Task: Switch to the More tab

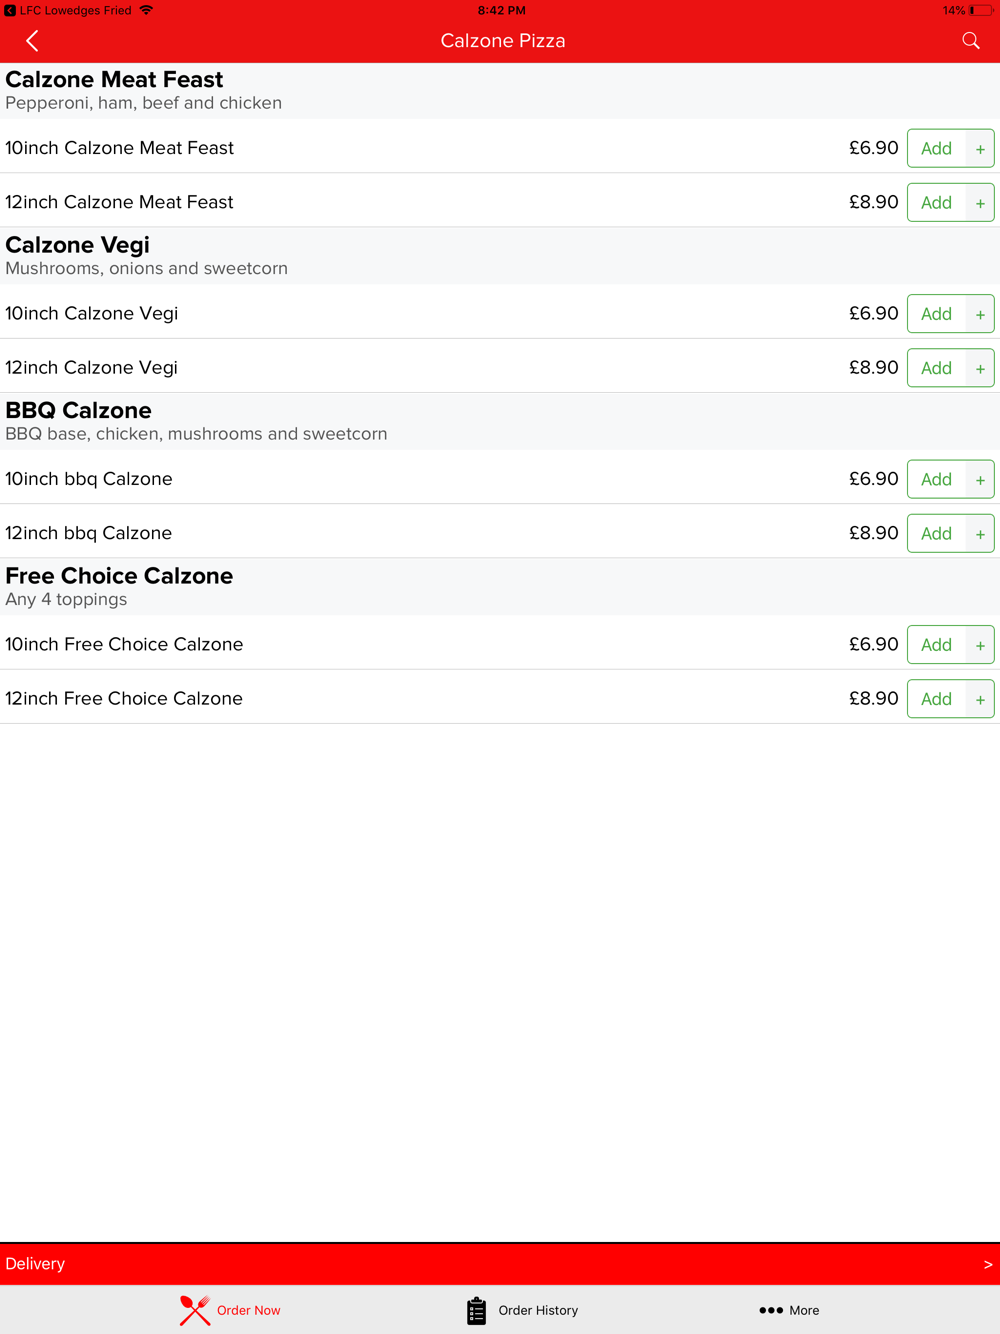Action: point(789,1310)
